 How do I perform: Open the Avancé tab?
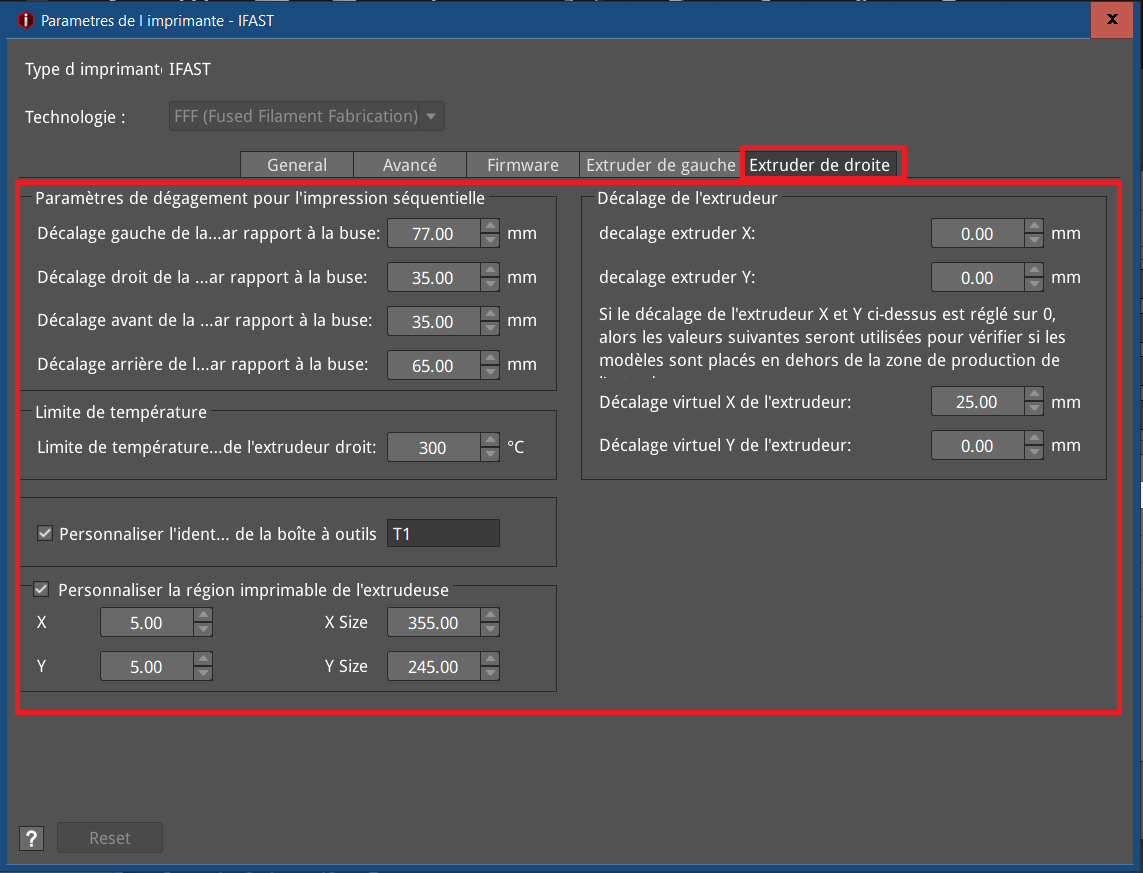tap(410, 165)
